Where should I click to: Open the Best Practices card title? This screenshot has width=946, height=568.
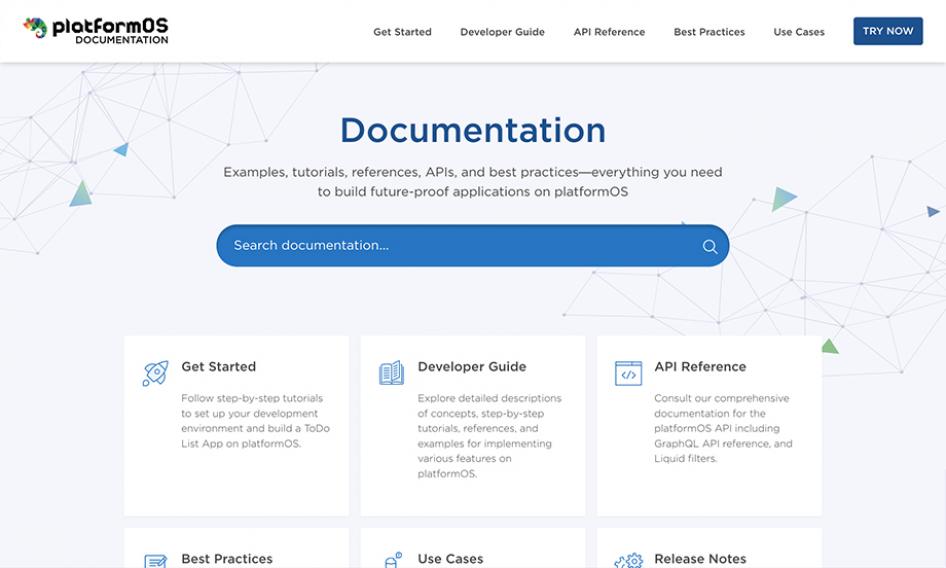pos(227,559)
